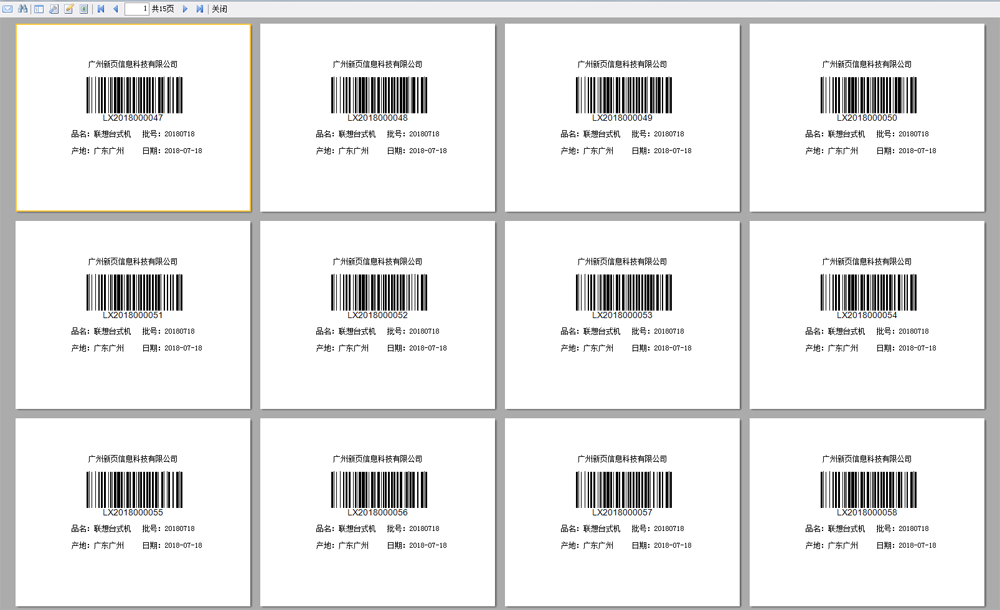The width and height of the screenshot is (1000, 610).
Task: Click the 共15页 total pages label
Action: [x=163, y=9]
